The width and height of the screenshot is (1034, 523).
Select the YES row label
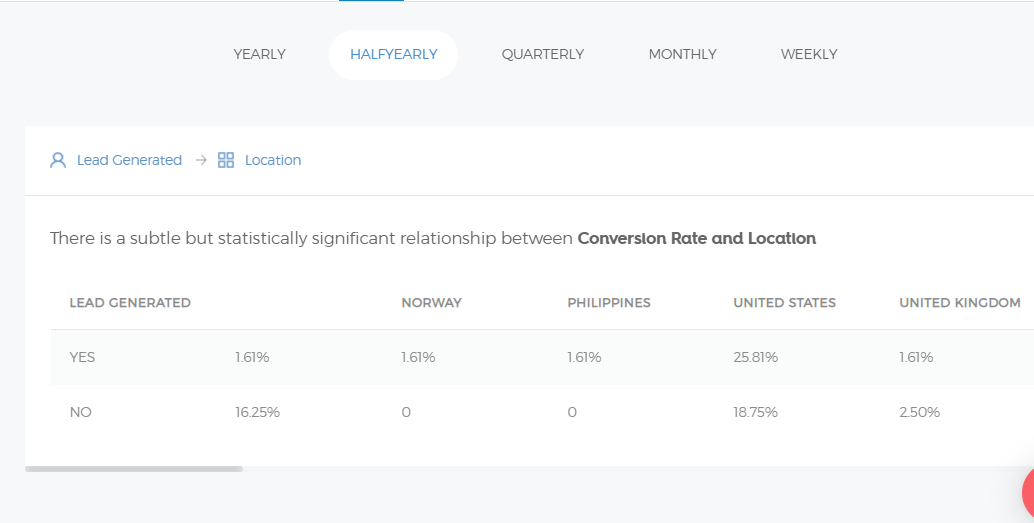click(x=83, y=357)
